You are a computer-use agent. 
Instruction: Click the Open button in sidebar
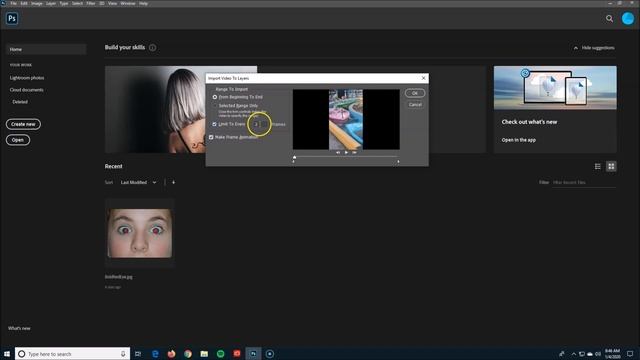[18, 140]
